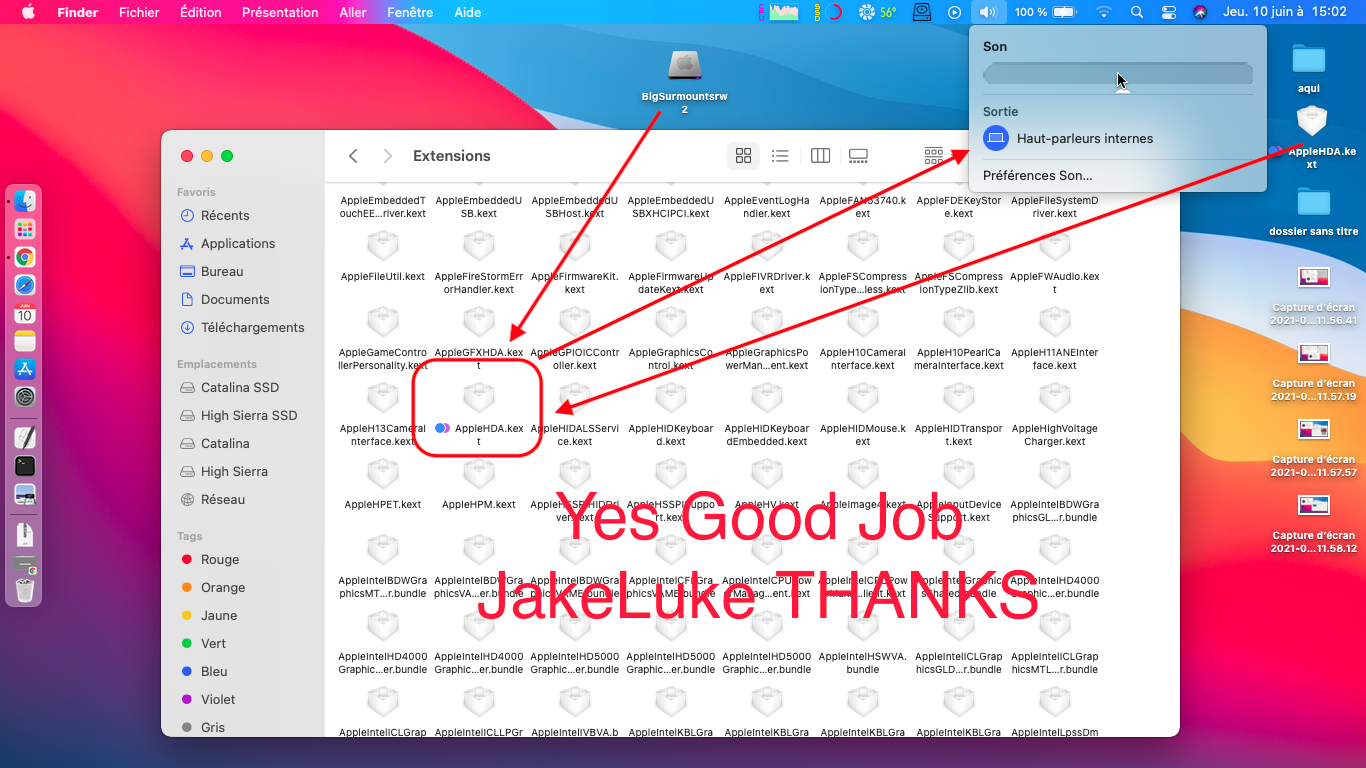Switch Finder to icon view
The image size is (1366, 768).
pyautogui.click(x=743, y=156)
